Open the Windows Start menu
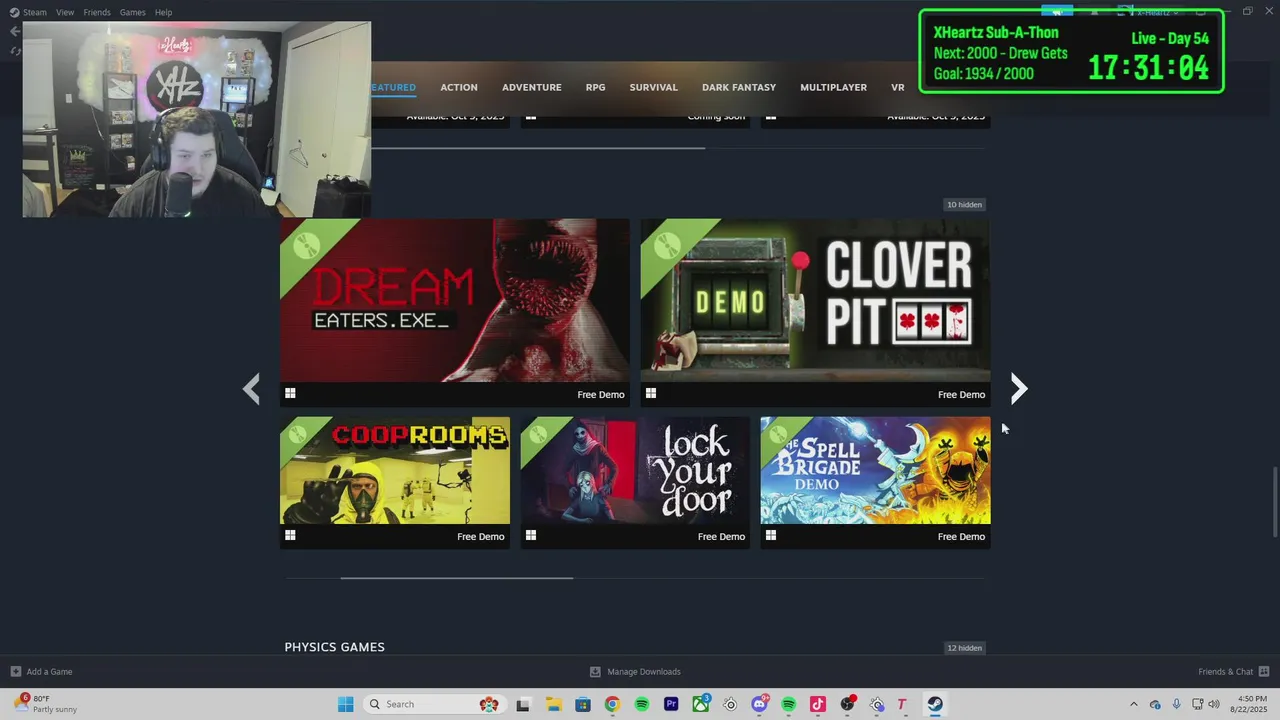This screenshot has height=720, width=1280. 345,704
